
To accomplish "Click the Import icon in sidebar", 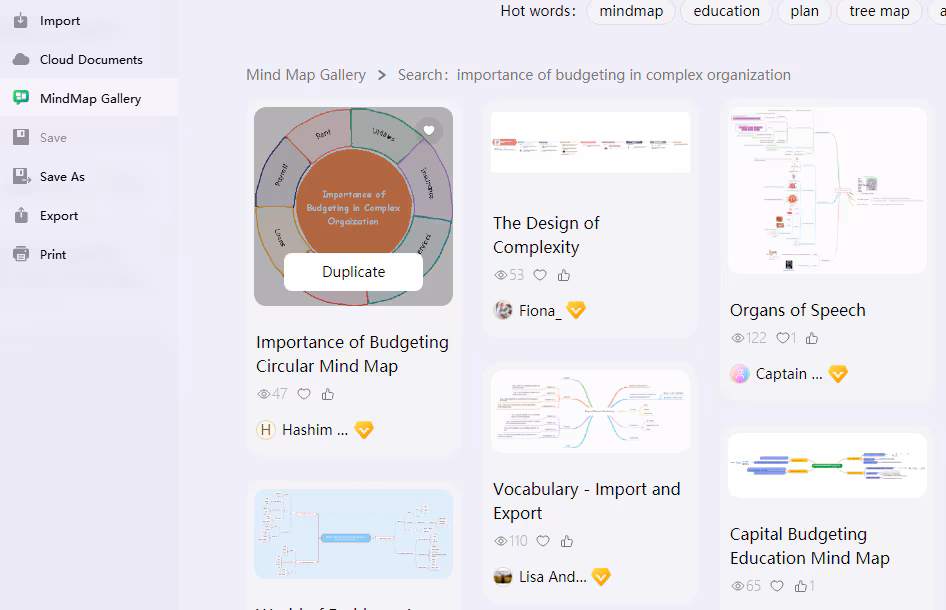I will tap(21, 20).
